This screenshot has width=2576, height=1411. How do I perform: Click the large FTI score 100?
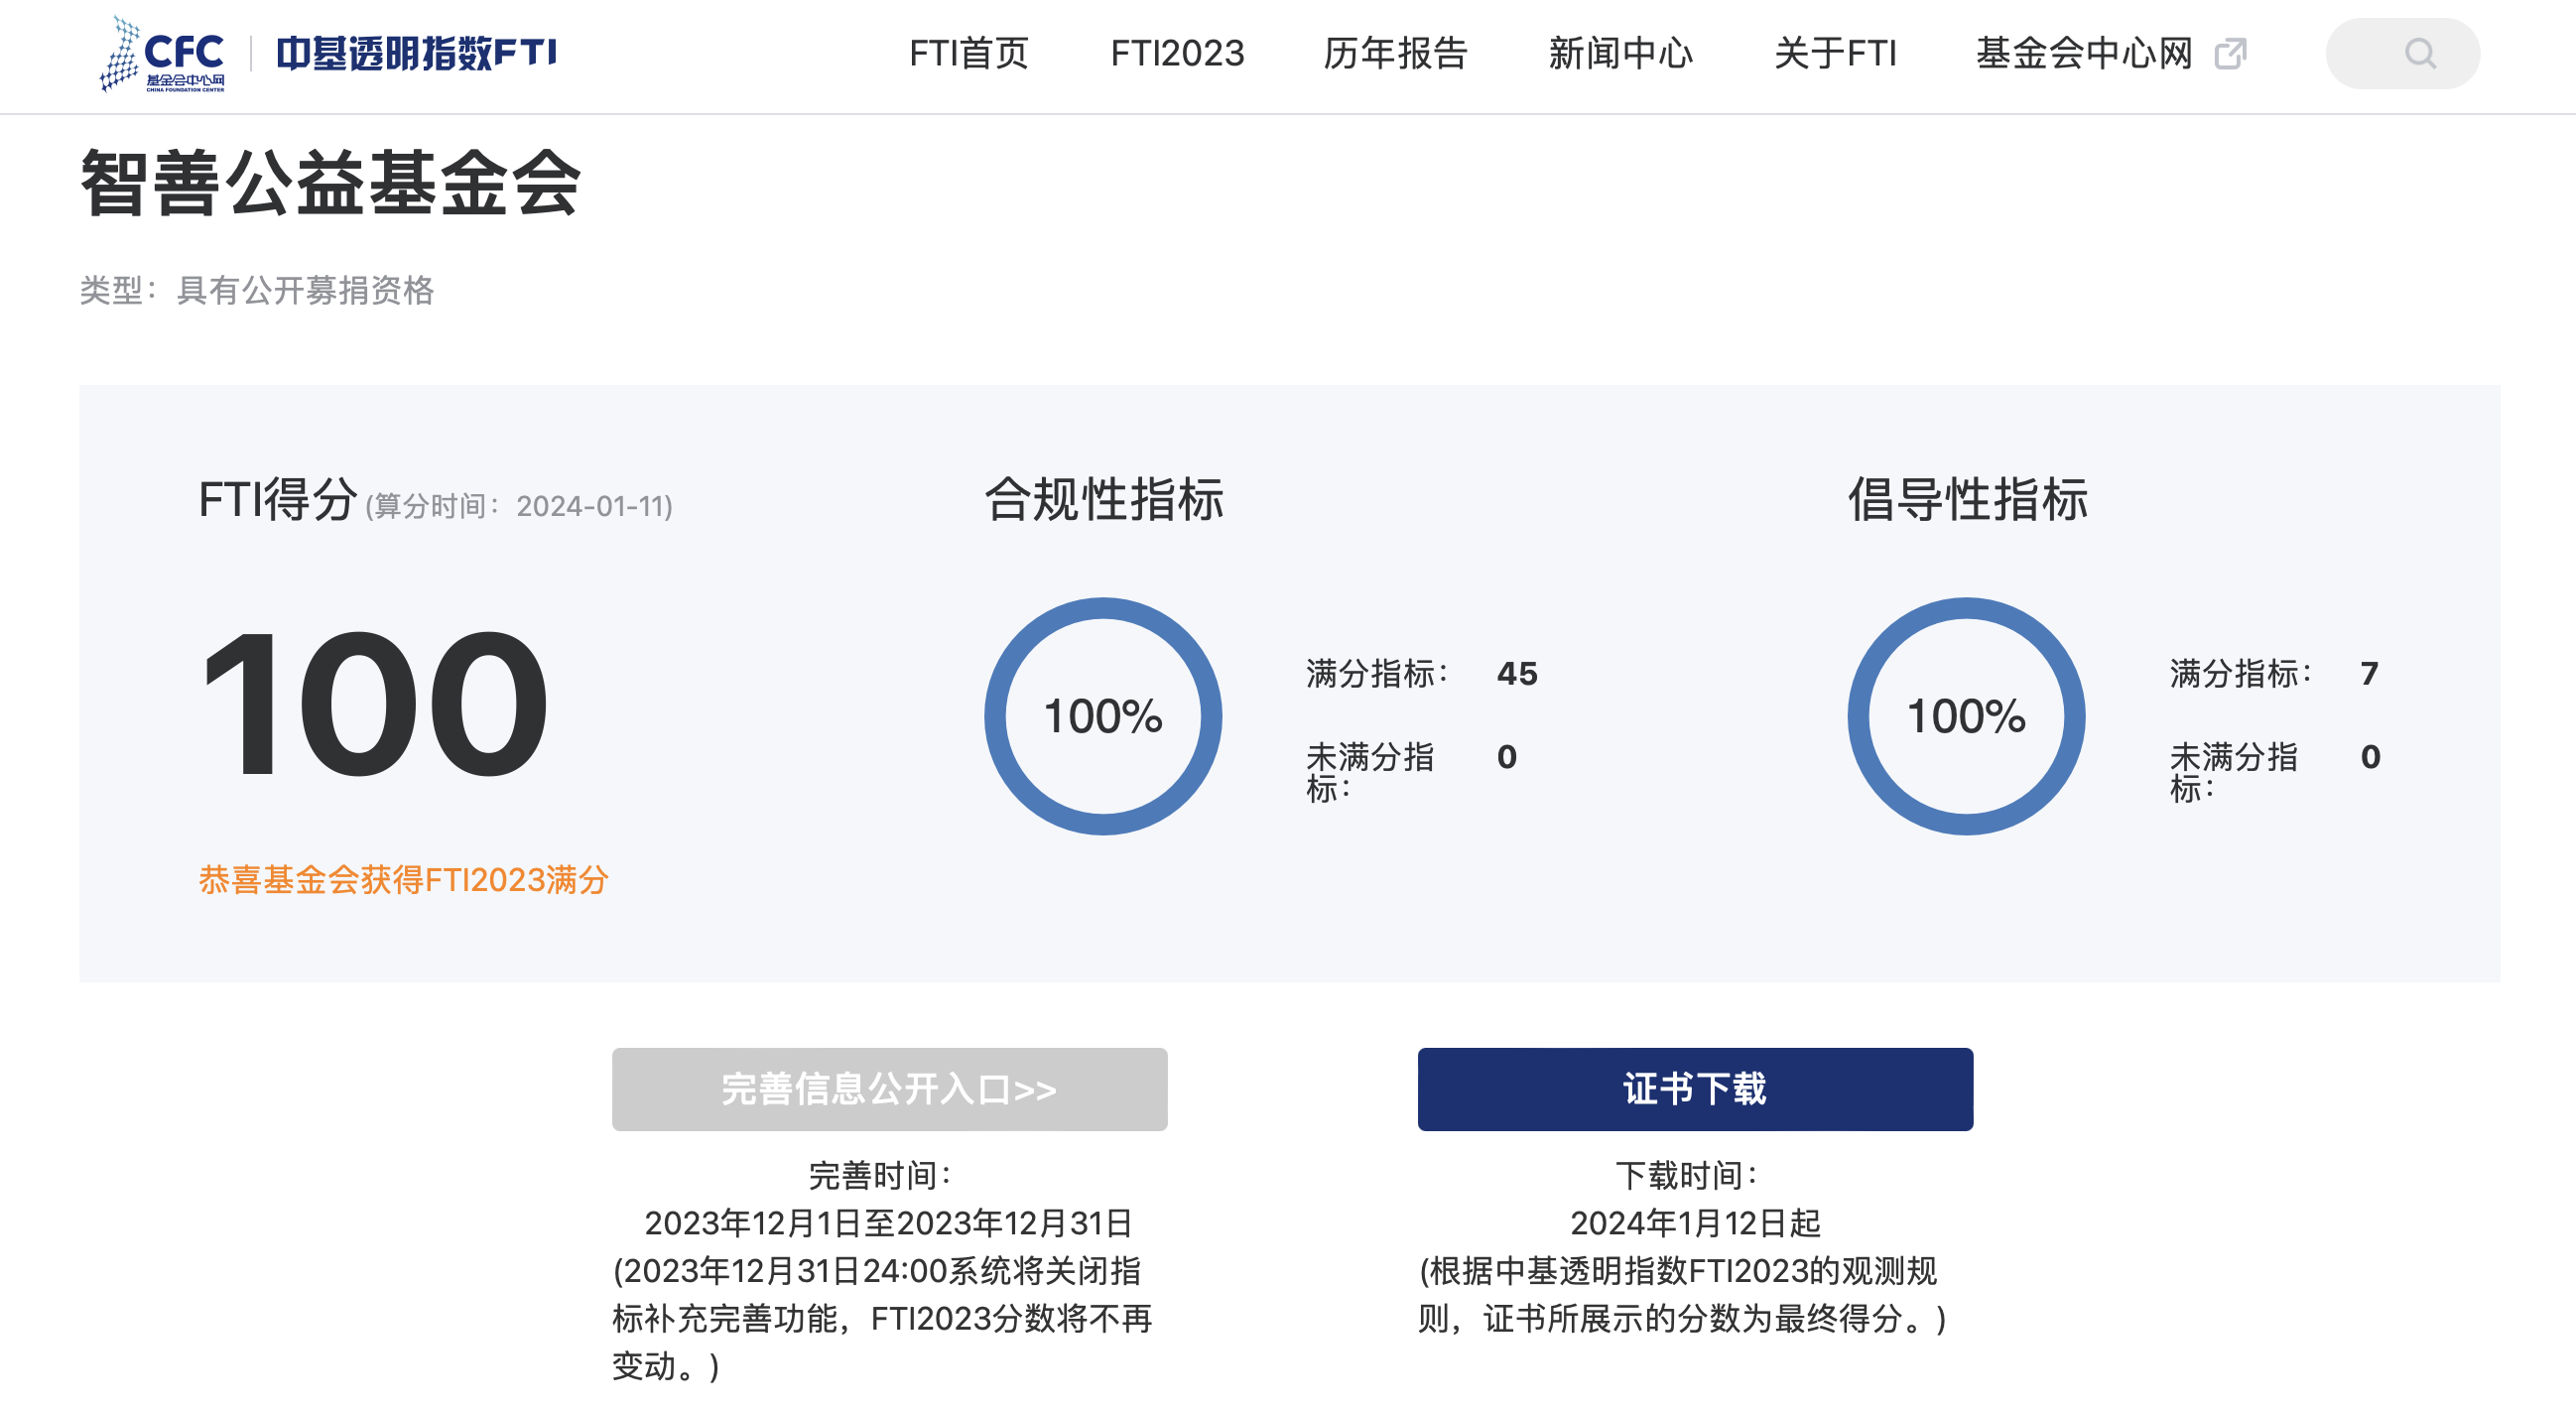[374, 702]
